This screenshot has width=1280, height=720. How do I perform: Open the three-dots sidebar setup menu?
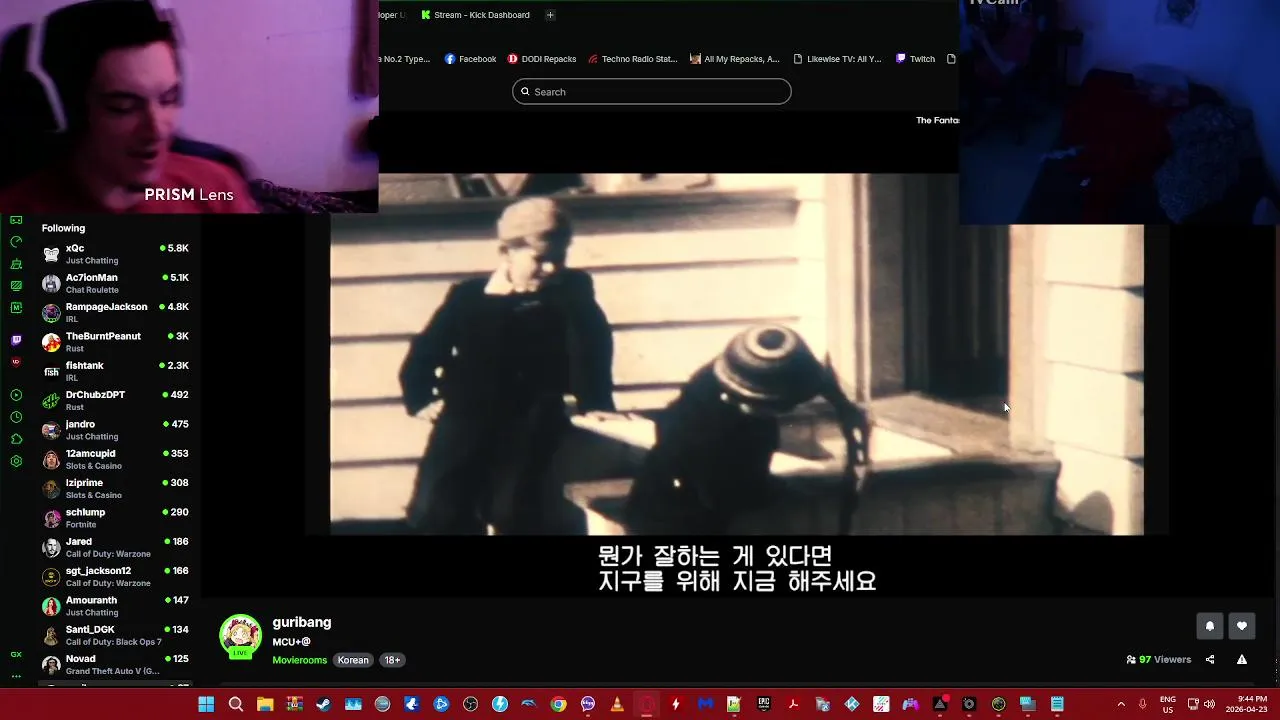point(16,676)
